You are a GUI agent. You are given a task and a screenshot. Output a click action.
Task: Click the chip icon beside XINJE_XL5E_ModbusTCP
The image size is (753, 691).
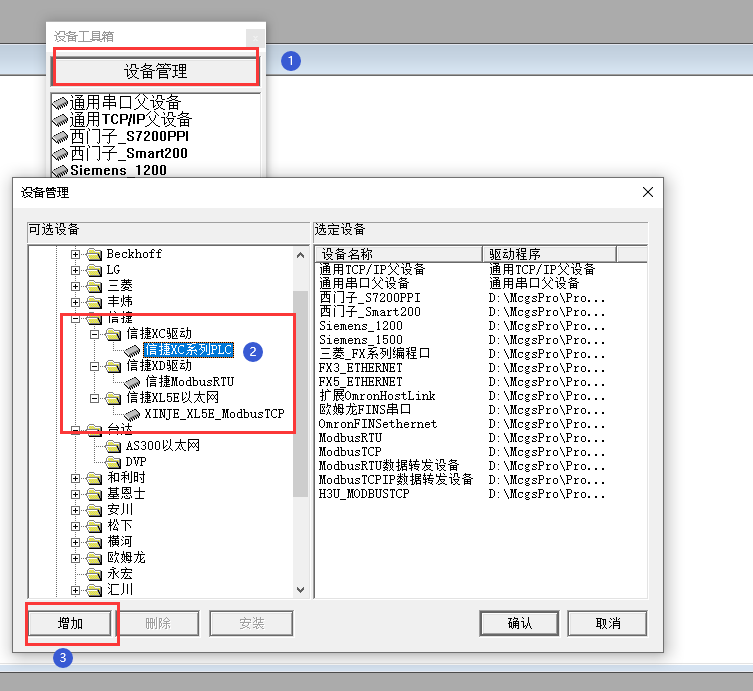pos(132,414)
